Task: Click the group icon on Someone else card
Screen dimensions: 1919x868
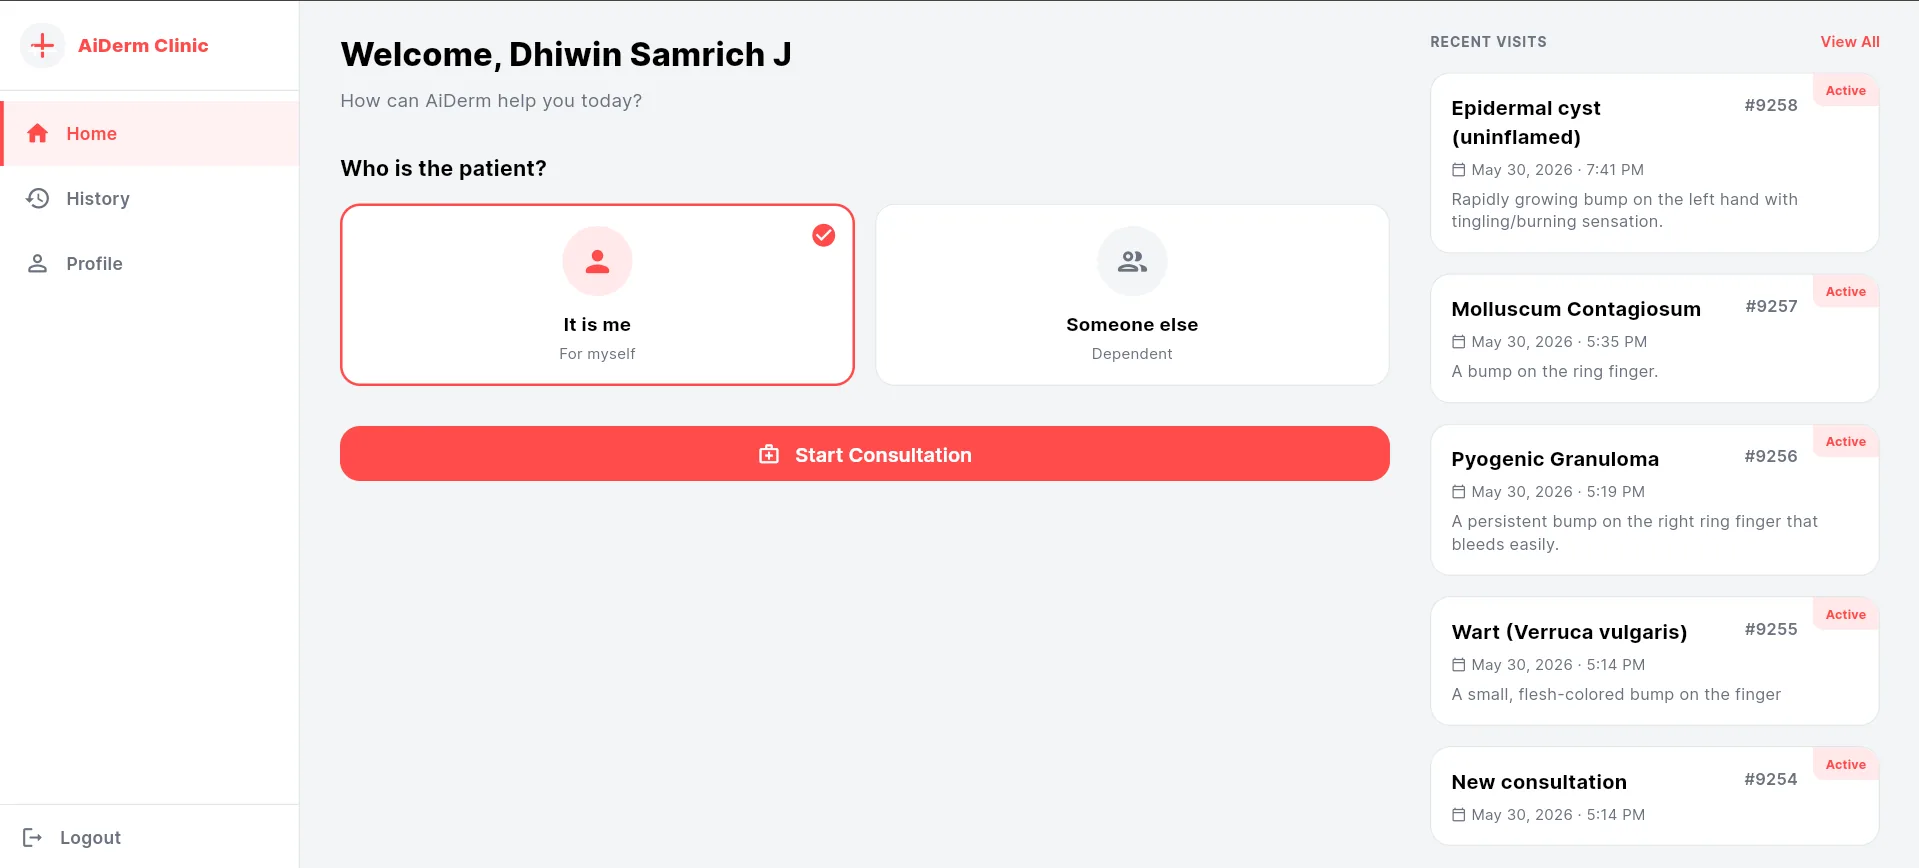Action: coord(1132,261)
